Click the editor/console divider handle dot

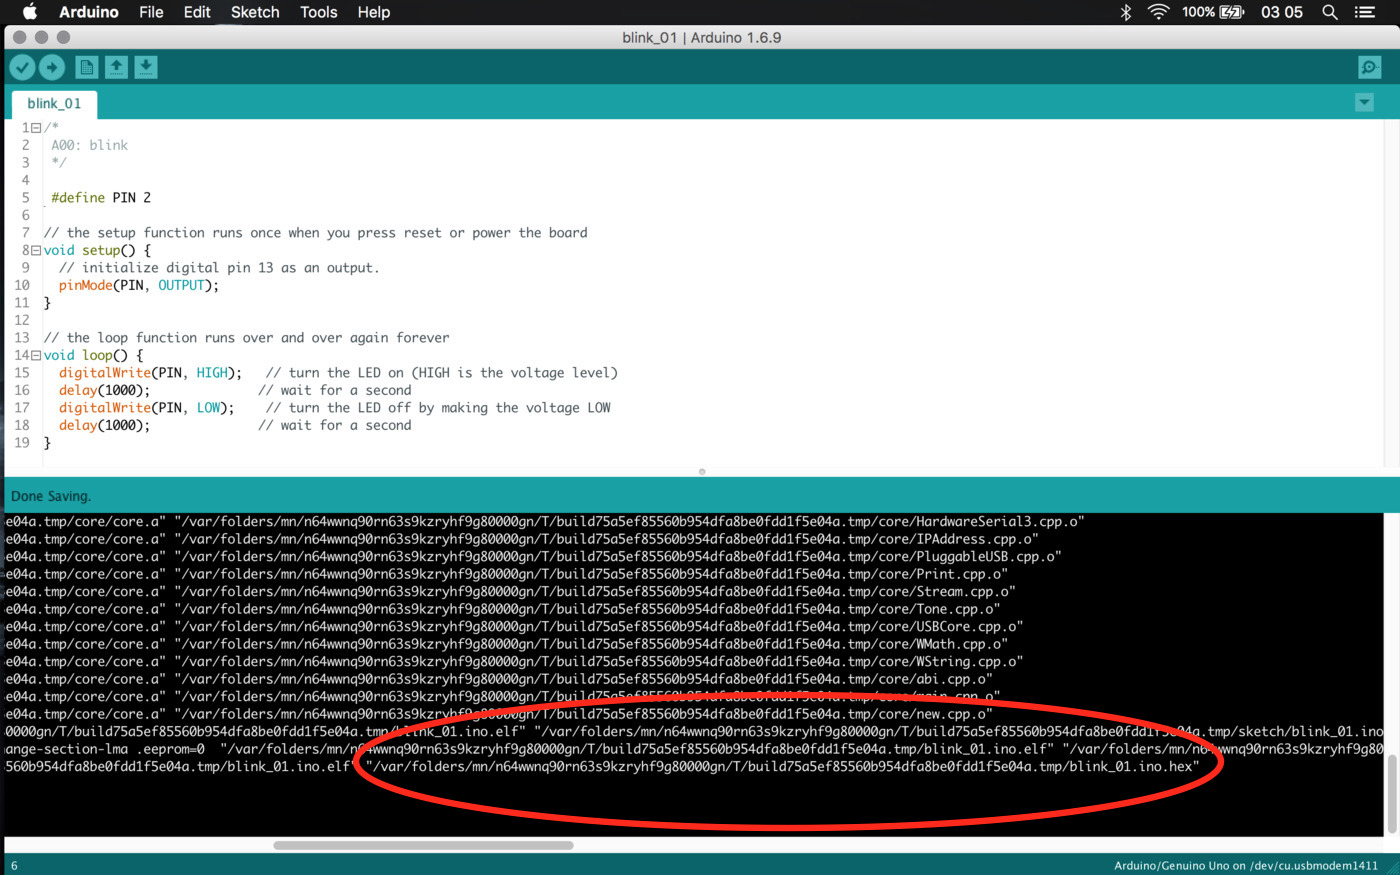[702, 471]
